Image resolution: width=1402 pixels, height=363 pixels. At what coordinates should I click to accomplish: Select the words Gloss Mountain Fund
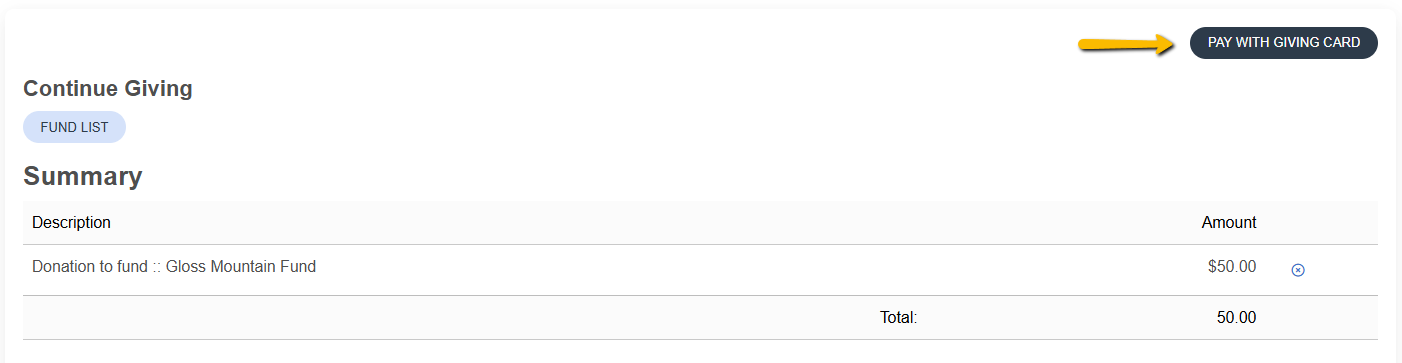point(241,267)
